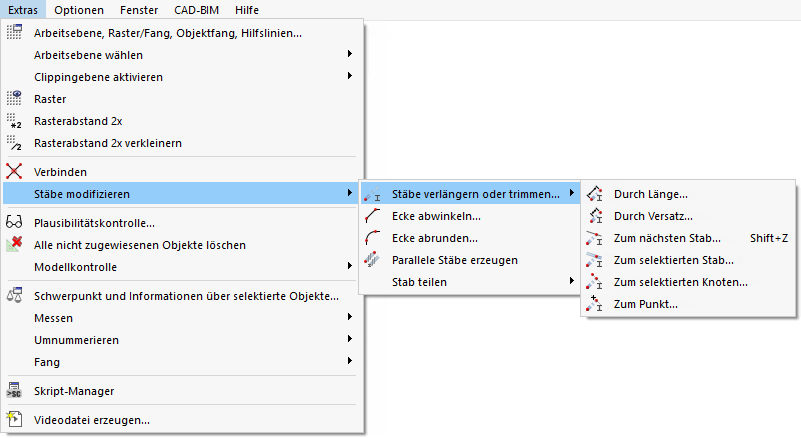
Task: Click the Zum selektierten Stab icon
Action: coord(595,260)
